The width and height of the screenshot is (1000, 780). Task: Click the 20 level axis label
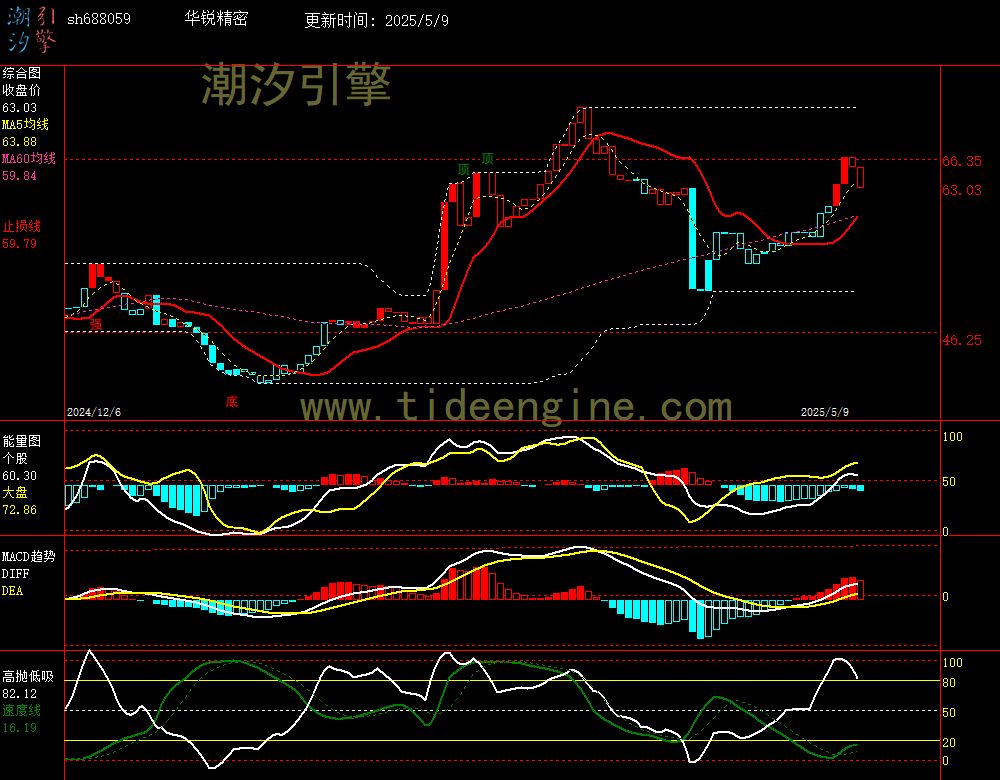949,742
